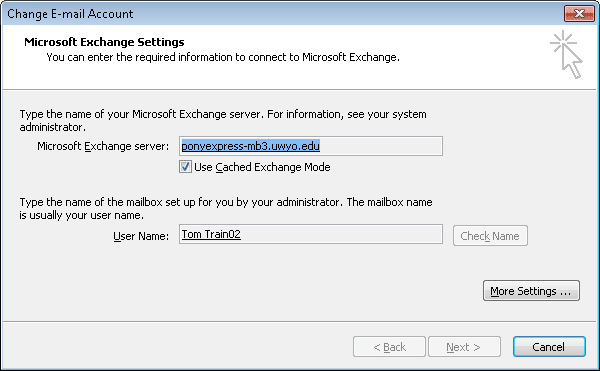
Task: Click the "Type the name of your Microsoft Exchange server" text
Action: (223, 120)
